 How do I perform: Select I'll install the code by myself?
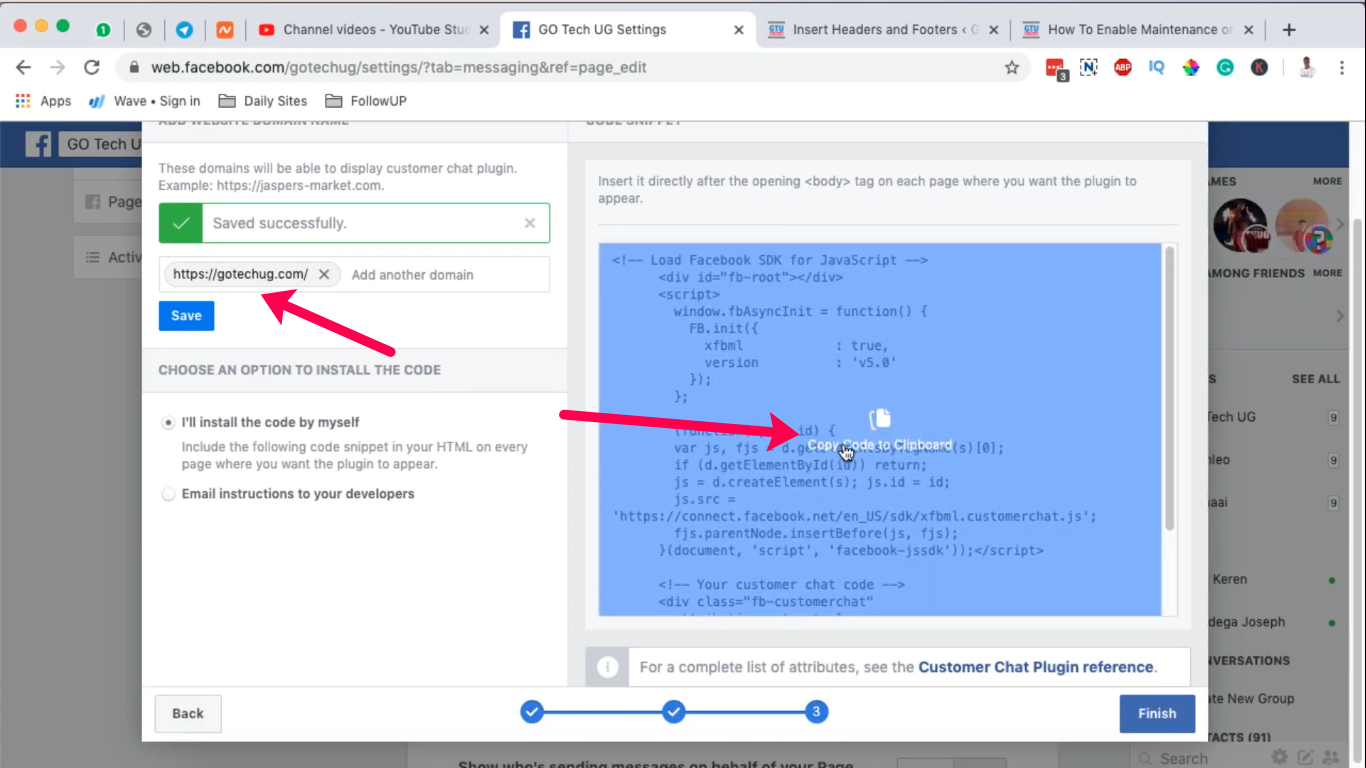(x=168, y=423)
